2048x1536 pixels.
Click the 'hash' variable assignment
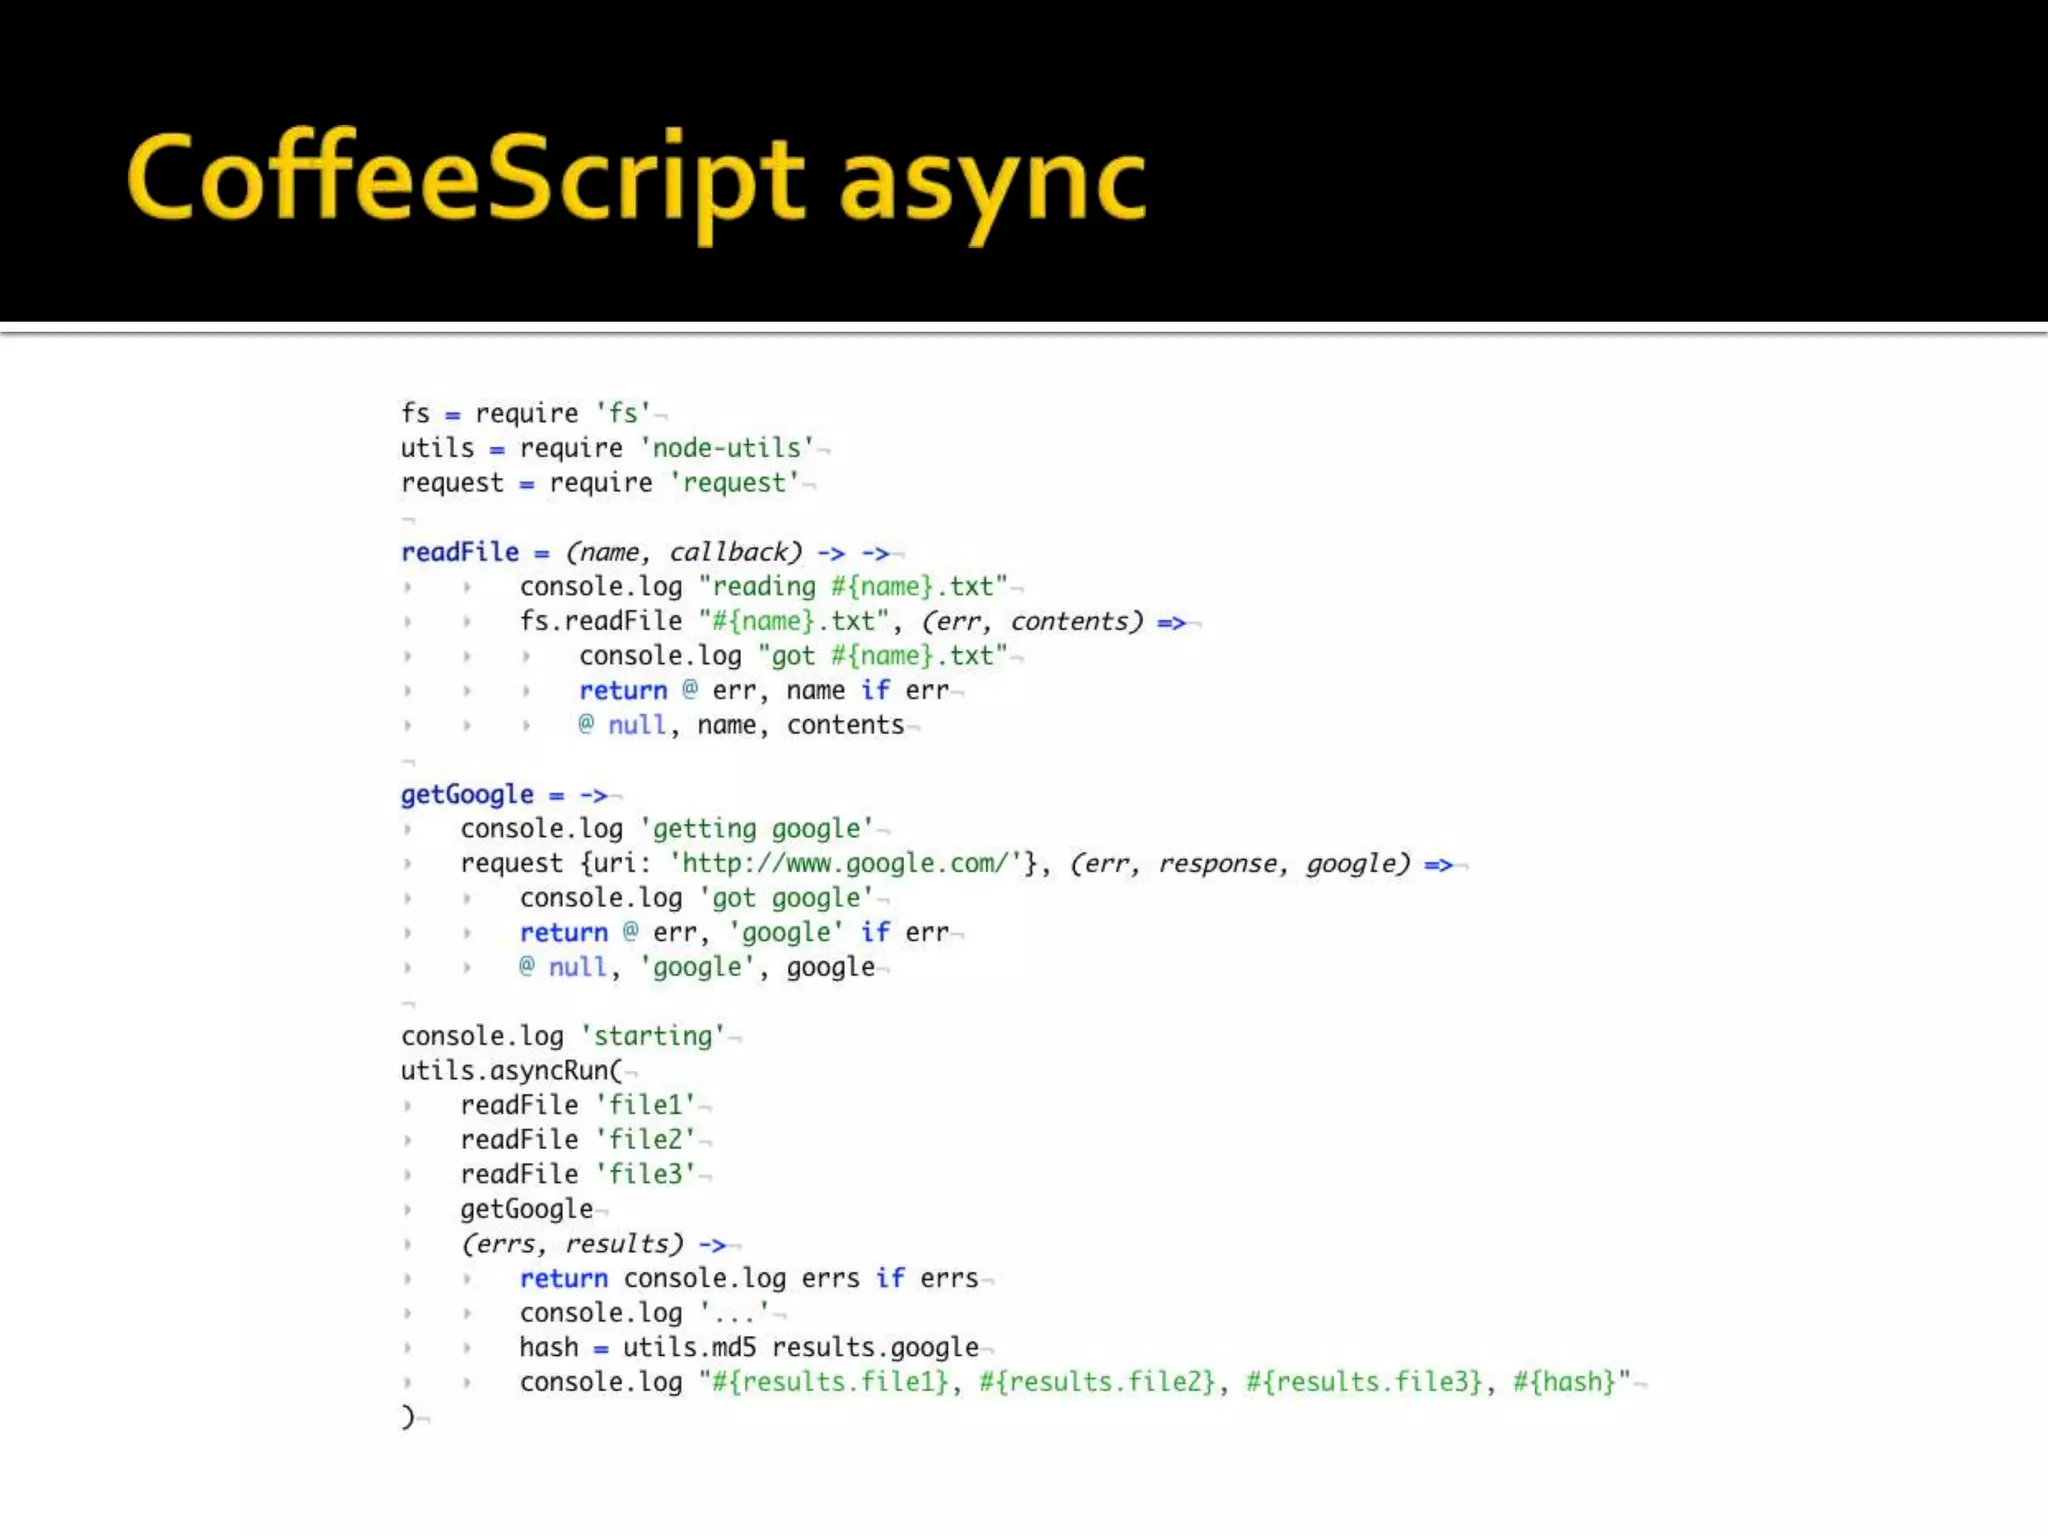548,1347
